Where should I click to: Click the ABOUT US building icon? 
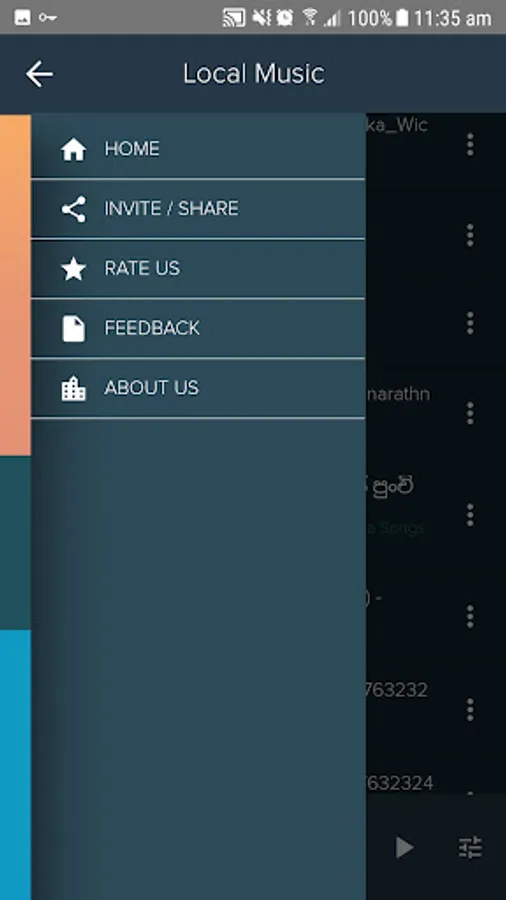(x=73, y=389)
